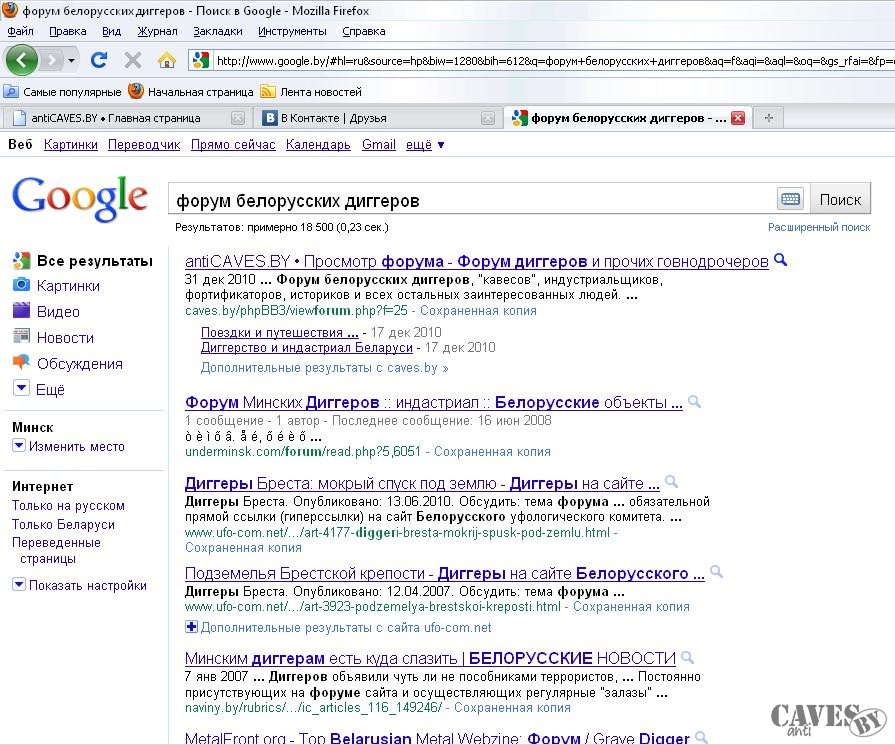Image resolution: width=895 pixels, height=745 pixels.
Task: Click the Google logo
Action: point(80,198)
